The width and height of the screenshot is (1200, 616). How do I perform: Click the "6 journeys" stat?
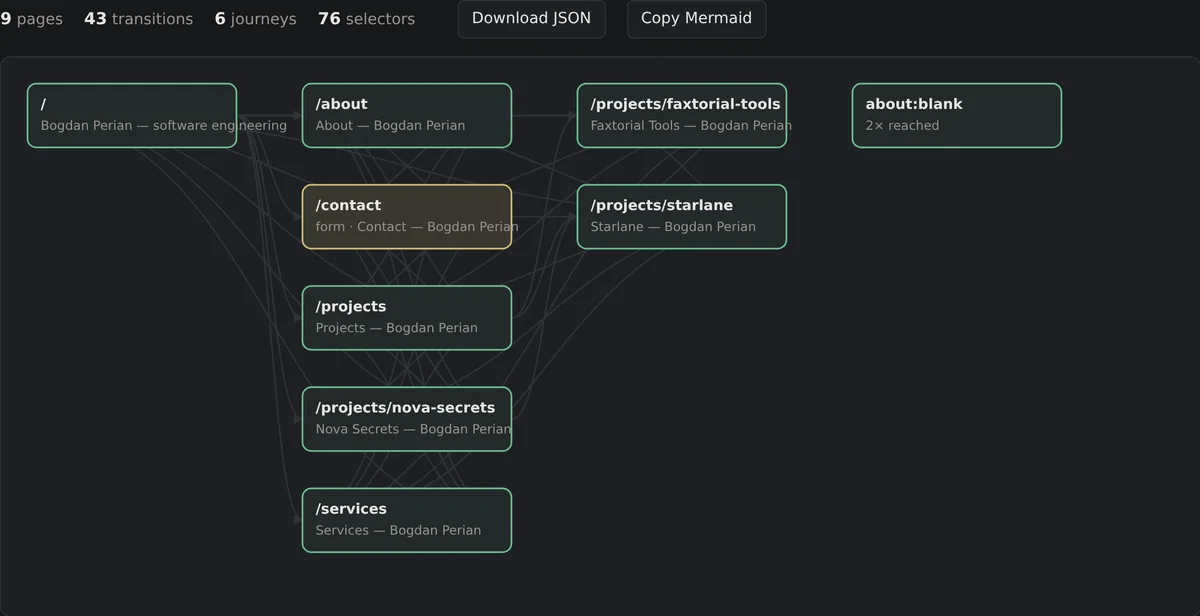[256, 19]
